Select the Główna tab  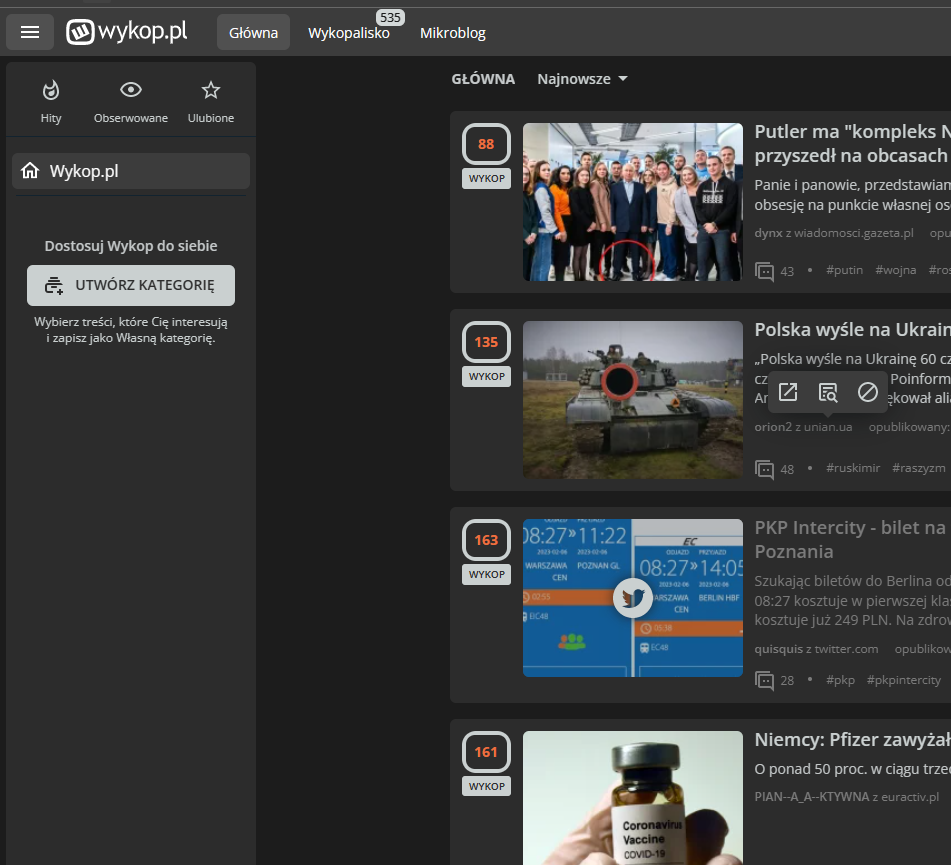pos(253,33)
